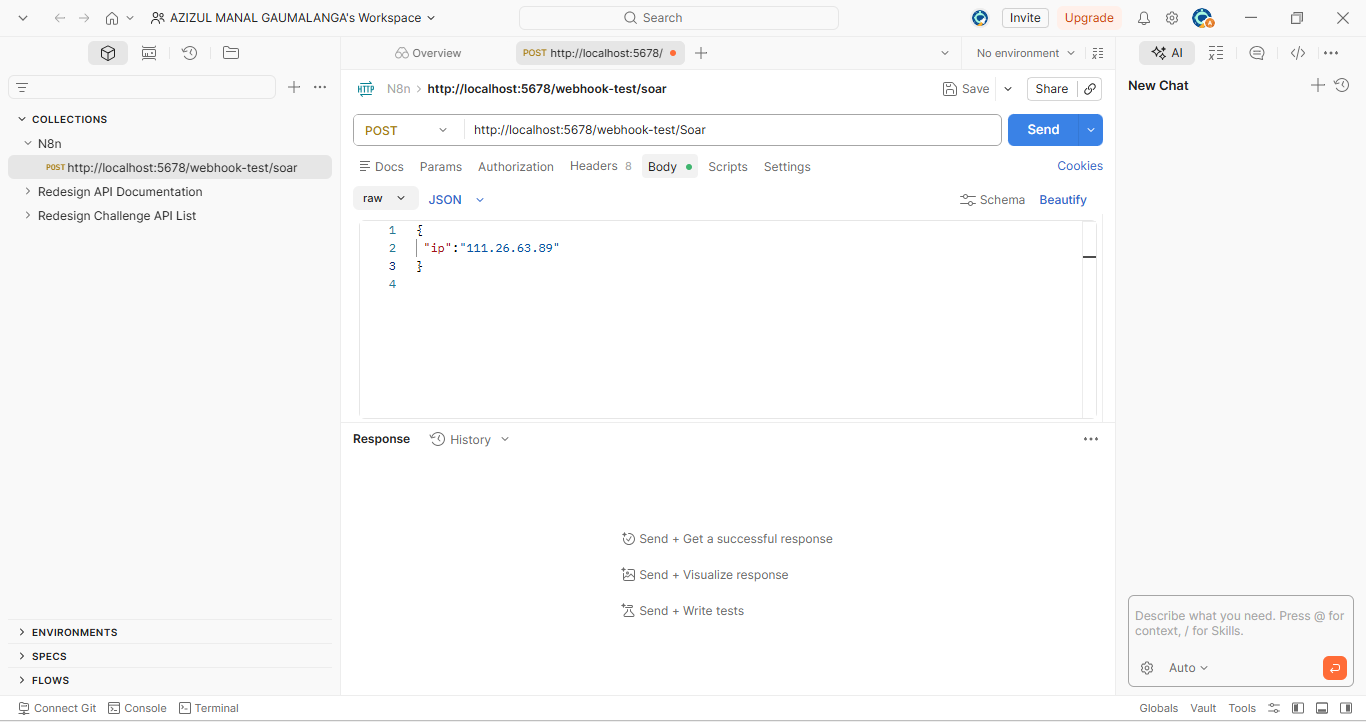This screenshot has height=722, width=1366.
Task: Open the No environment selector
Action: tap(1026, 53)
